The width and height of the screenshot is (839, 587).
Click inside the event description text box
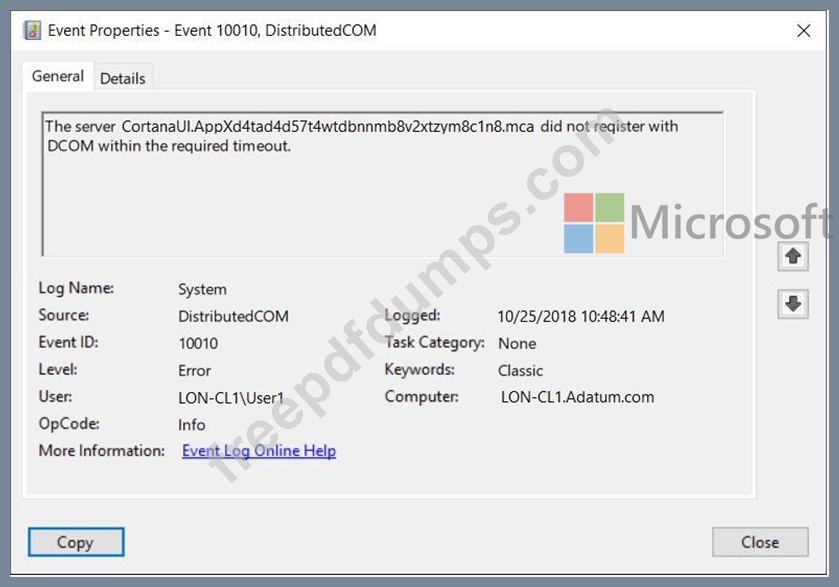383,184
